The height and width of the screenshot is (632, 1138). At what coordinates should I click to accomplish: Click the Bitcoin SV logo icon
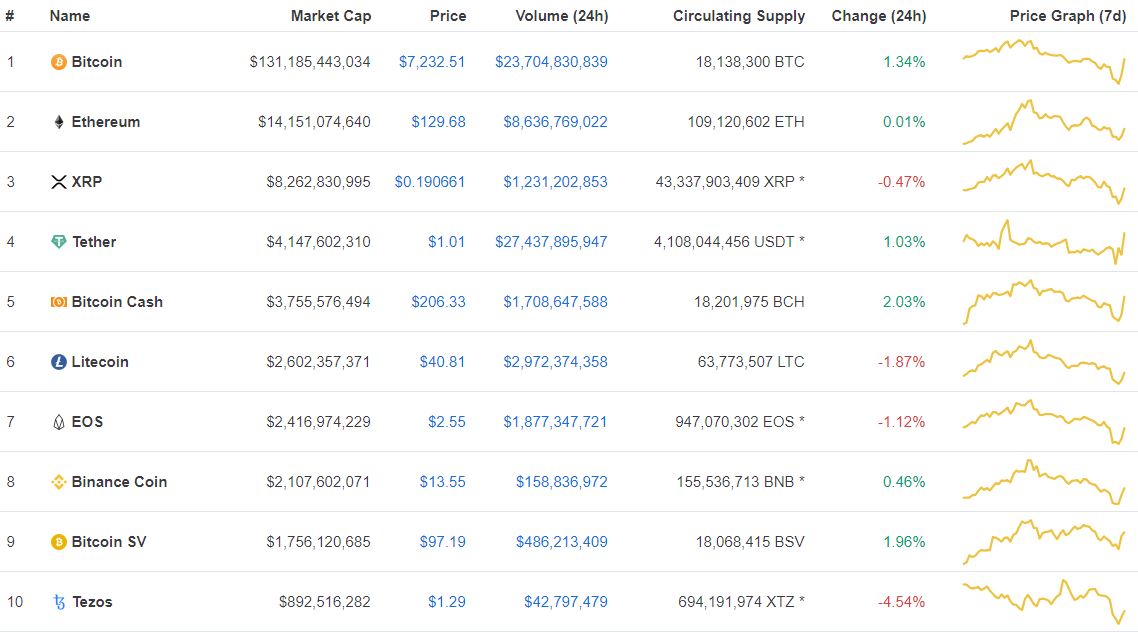point(59,542)
